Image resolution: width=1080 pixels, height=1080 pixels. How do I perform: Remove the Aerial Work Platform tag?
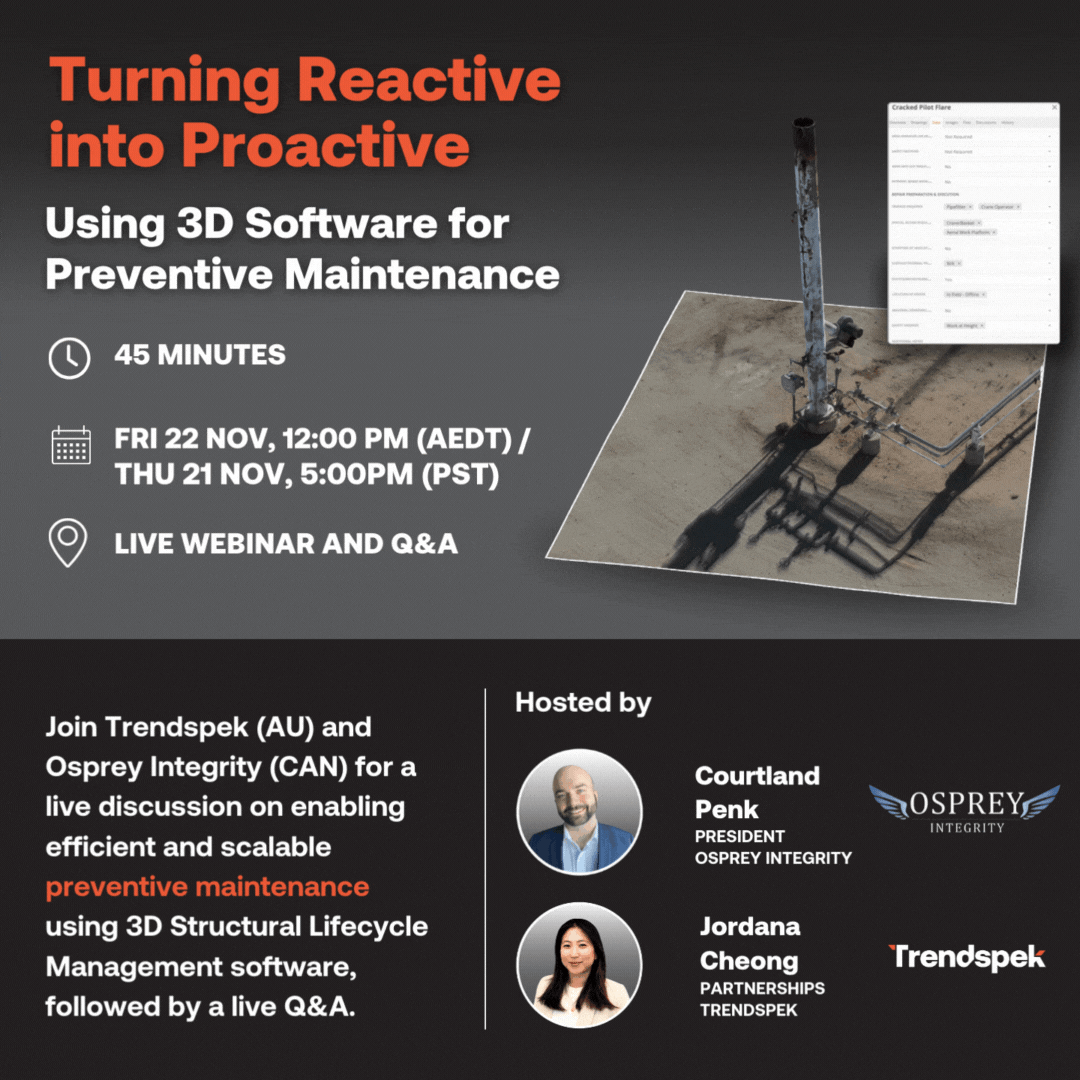[x=993, y=232]
